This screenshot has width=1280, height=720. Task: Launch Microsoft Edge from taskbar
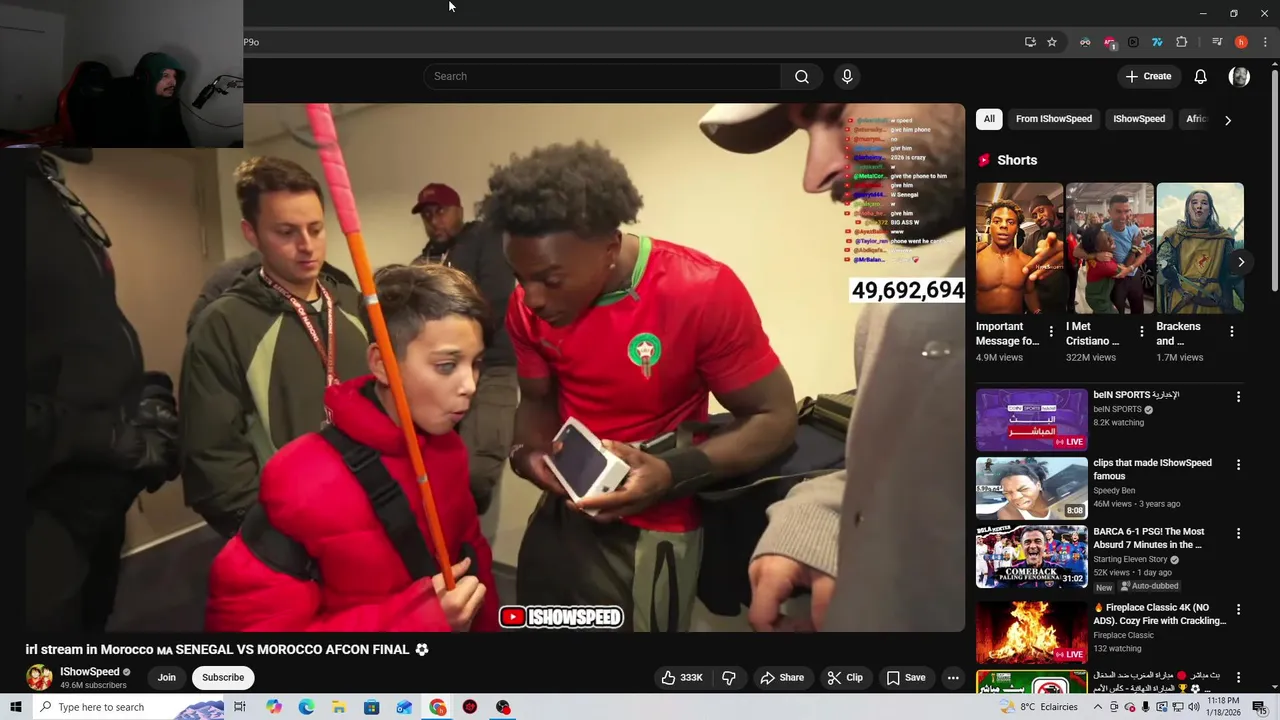306,707
